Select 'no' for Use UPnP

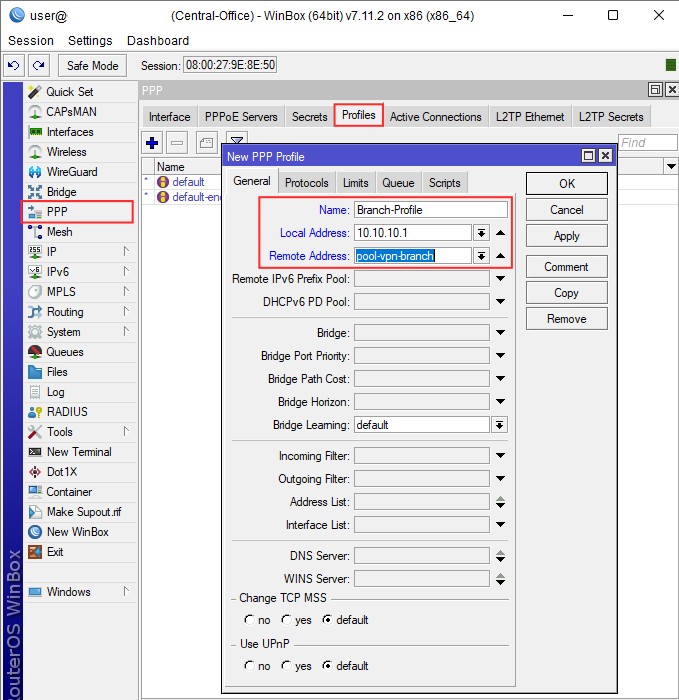pos(249,666)
